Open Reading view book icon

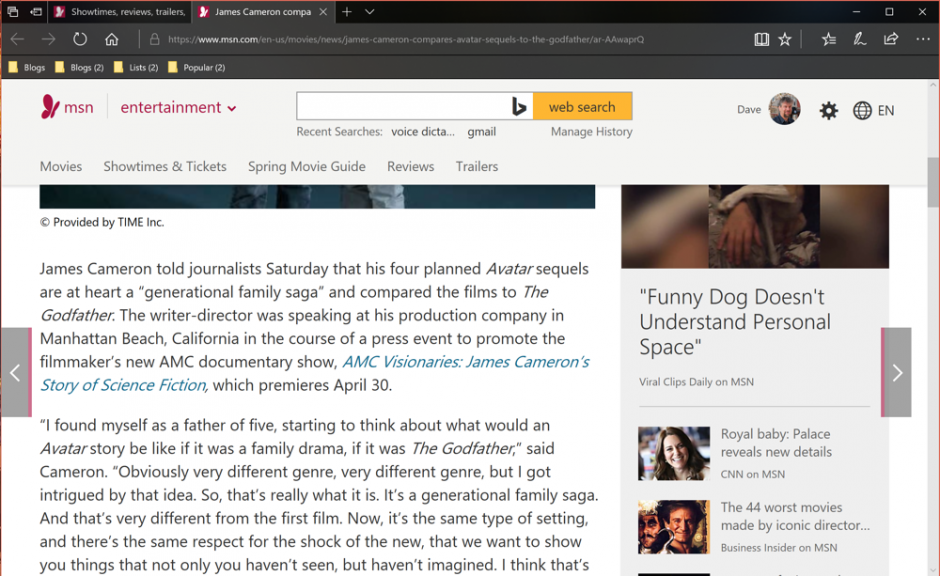[x=761, y=39]
